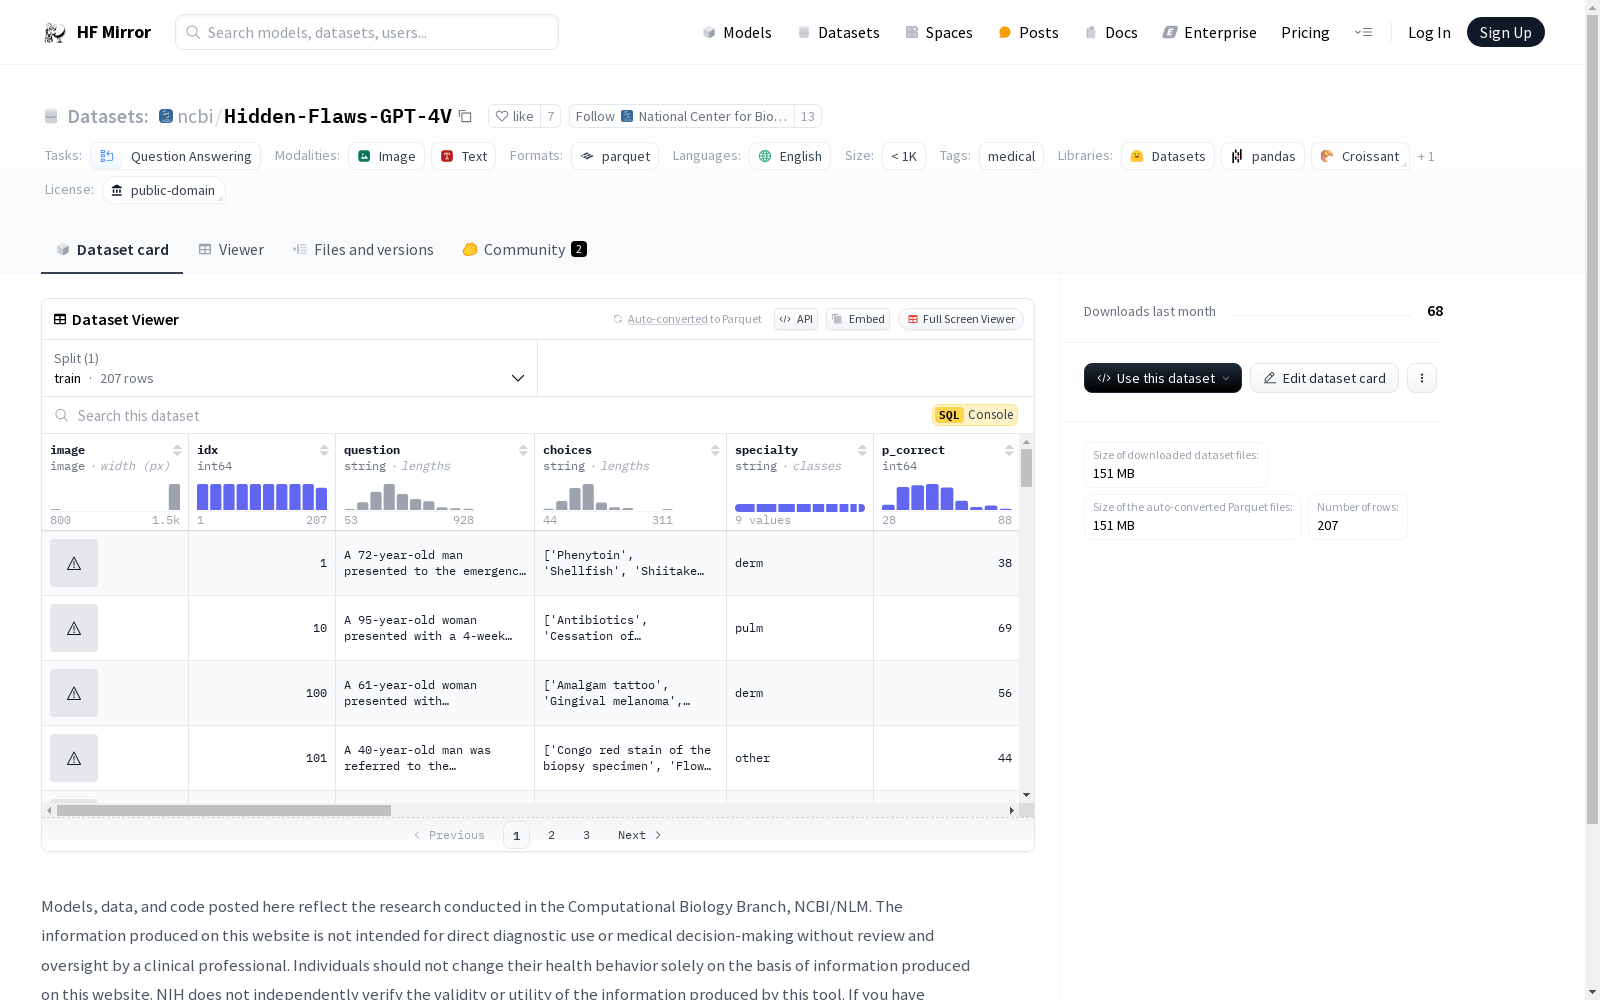The width and height of the screenshot is (1600, 1000).
Task: Open the API code option
Action: [x=796, y=319]
